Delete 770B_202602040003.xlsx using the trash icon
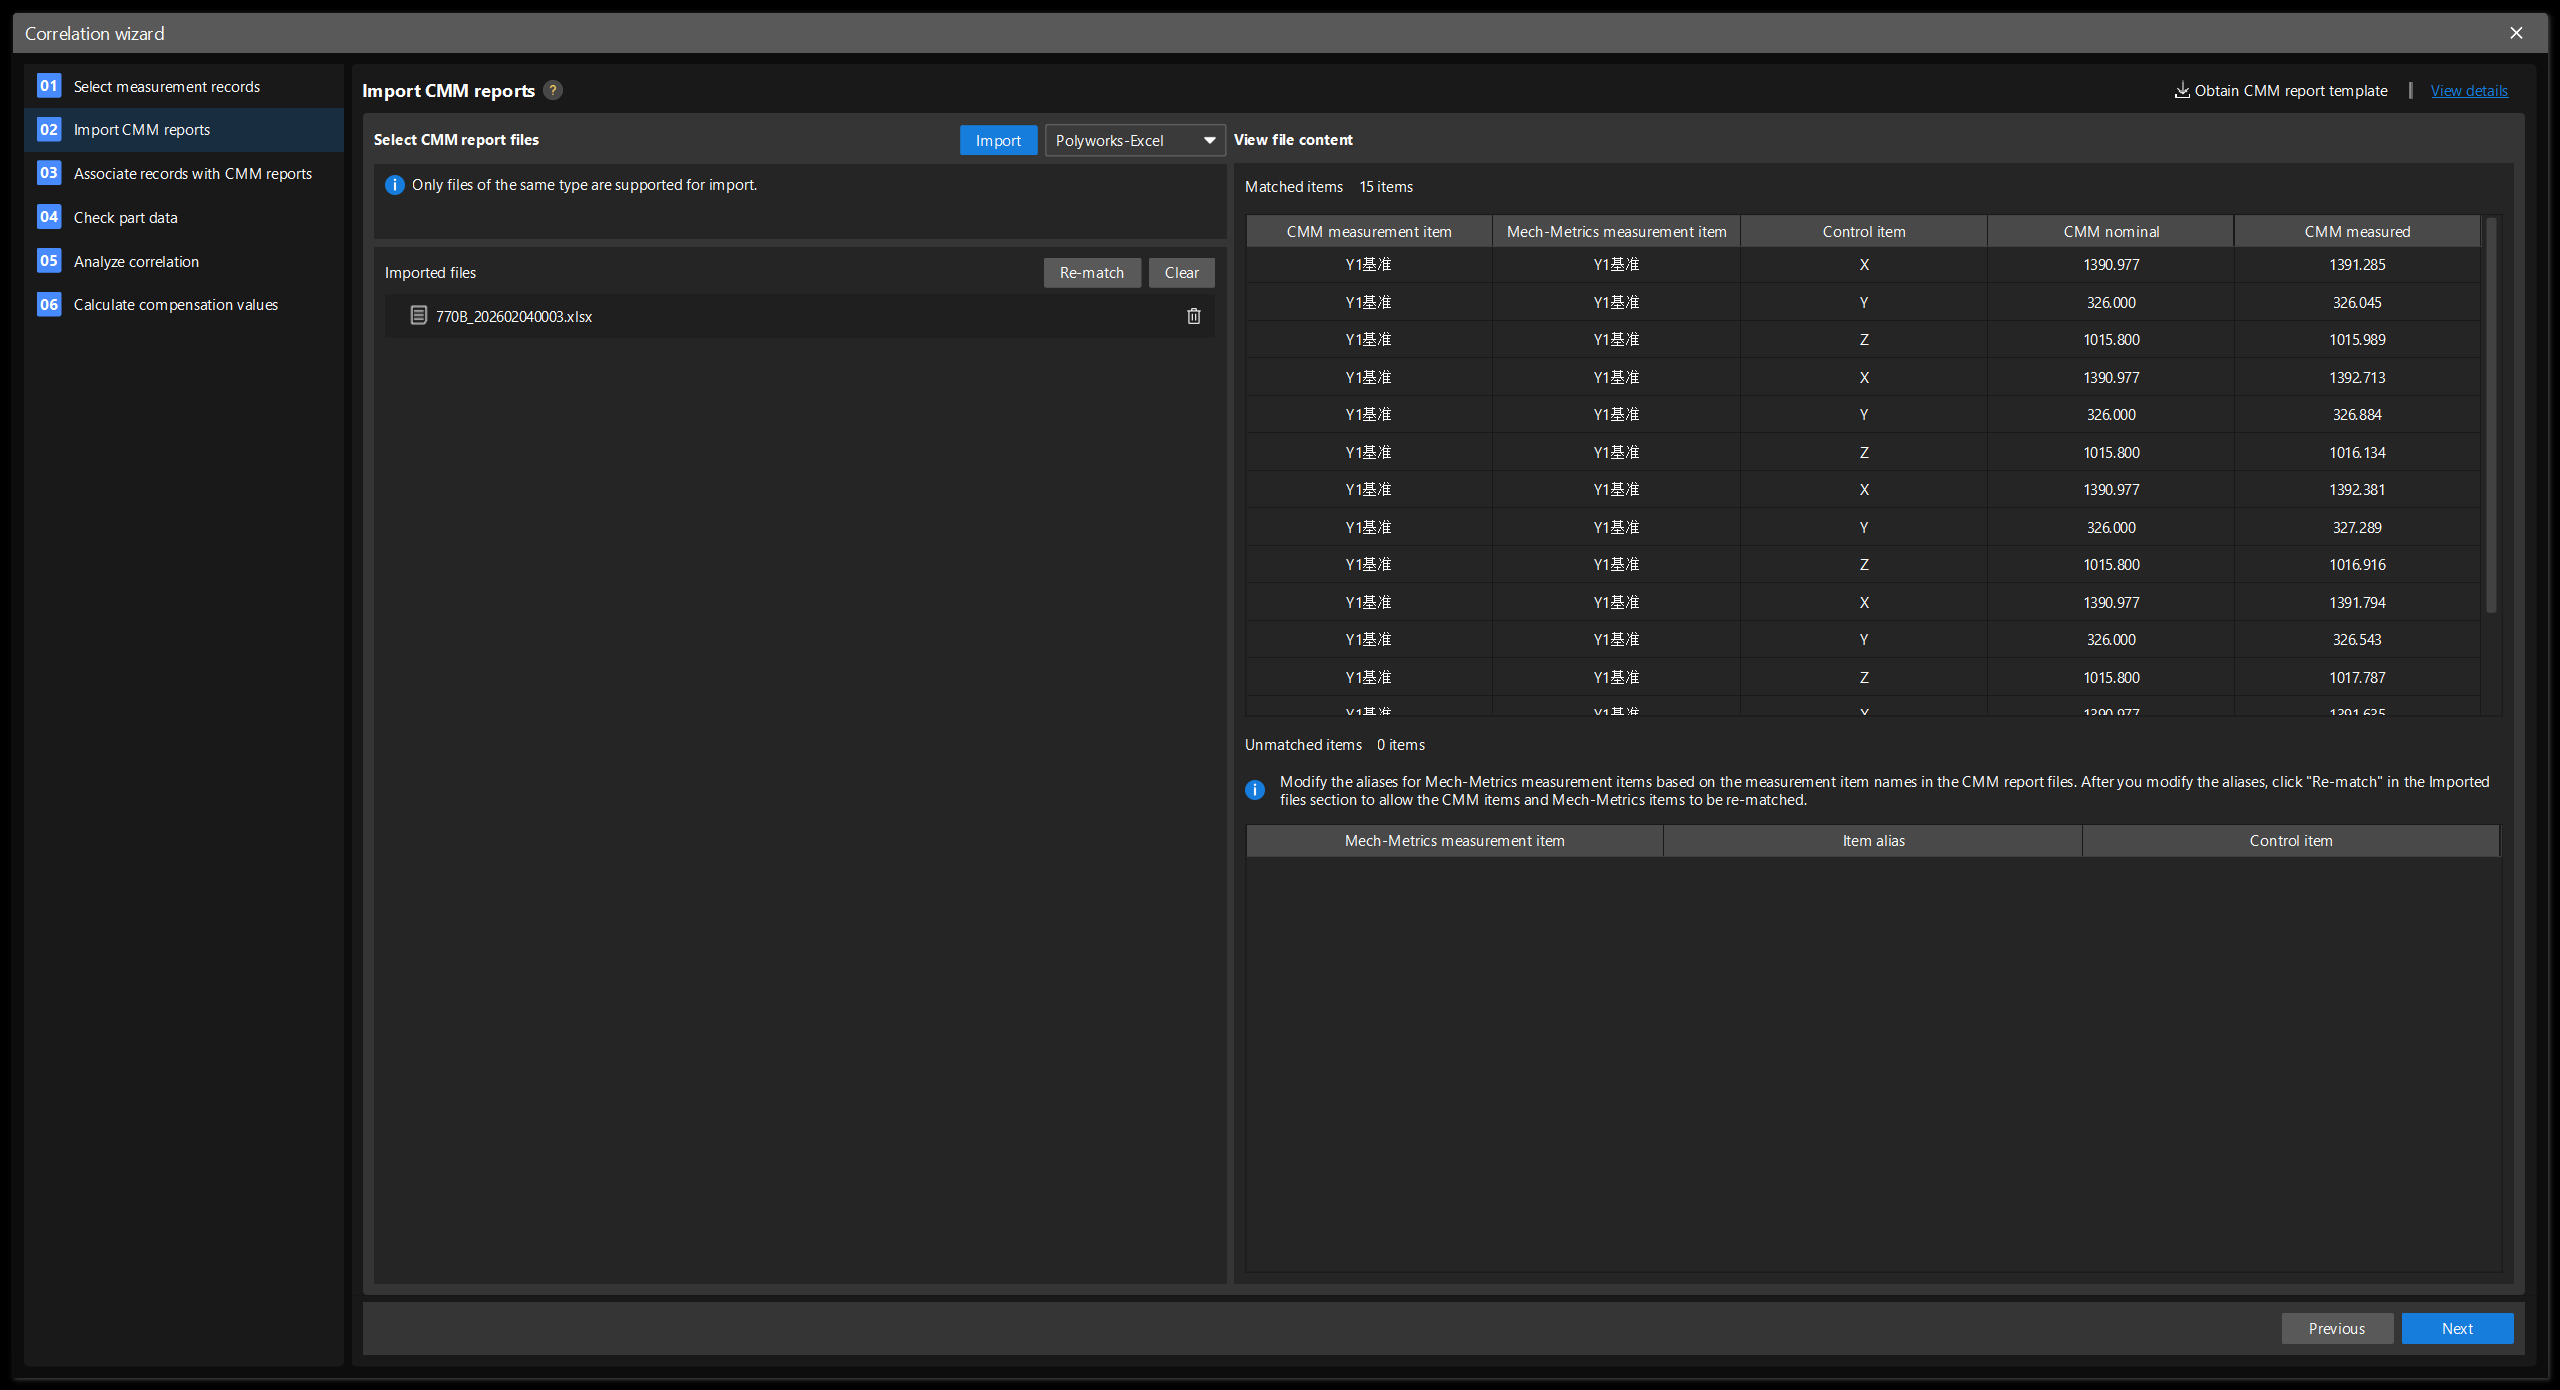 1193,315
